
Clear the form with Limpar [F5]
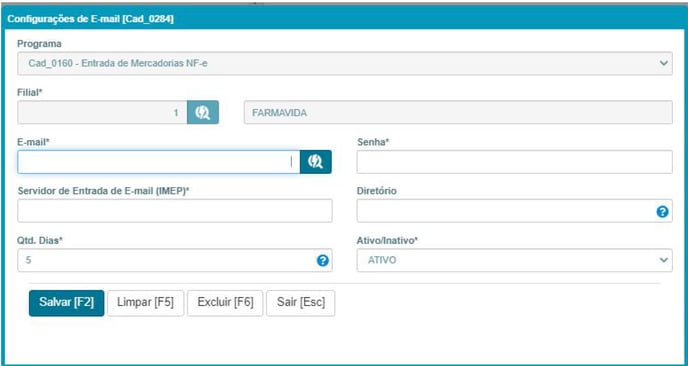[146, 303]
